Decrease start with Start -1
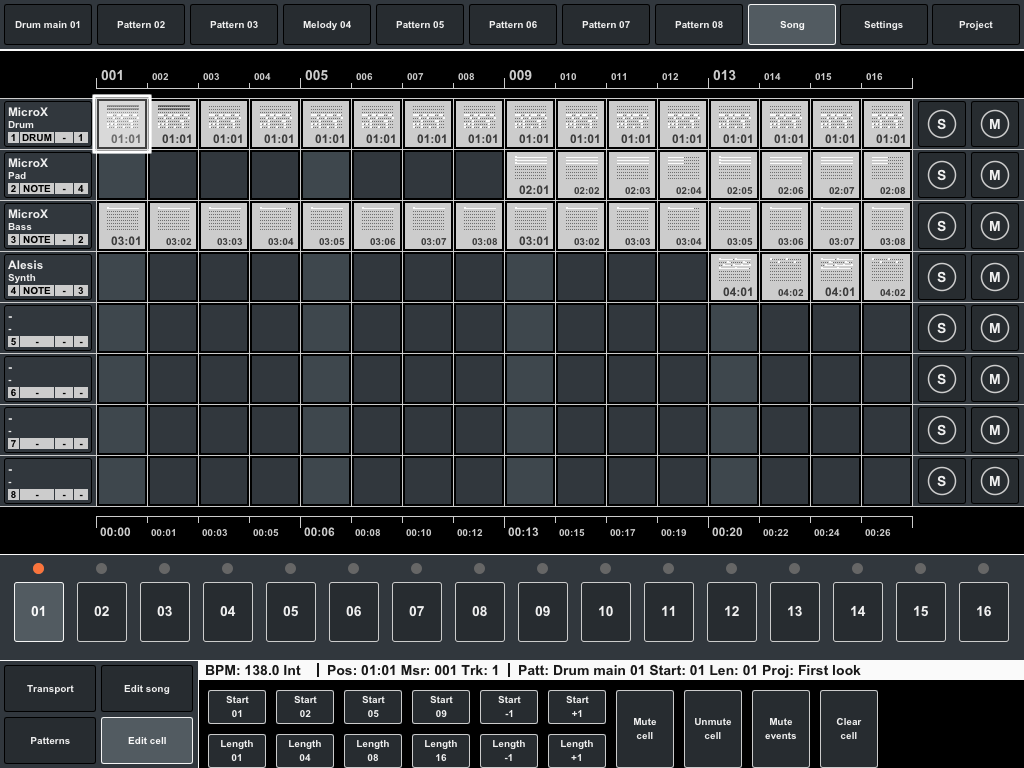Viewport: 1024px width, 768px height. tap(509, 707)
